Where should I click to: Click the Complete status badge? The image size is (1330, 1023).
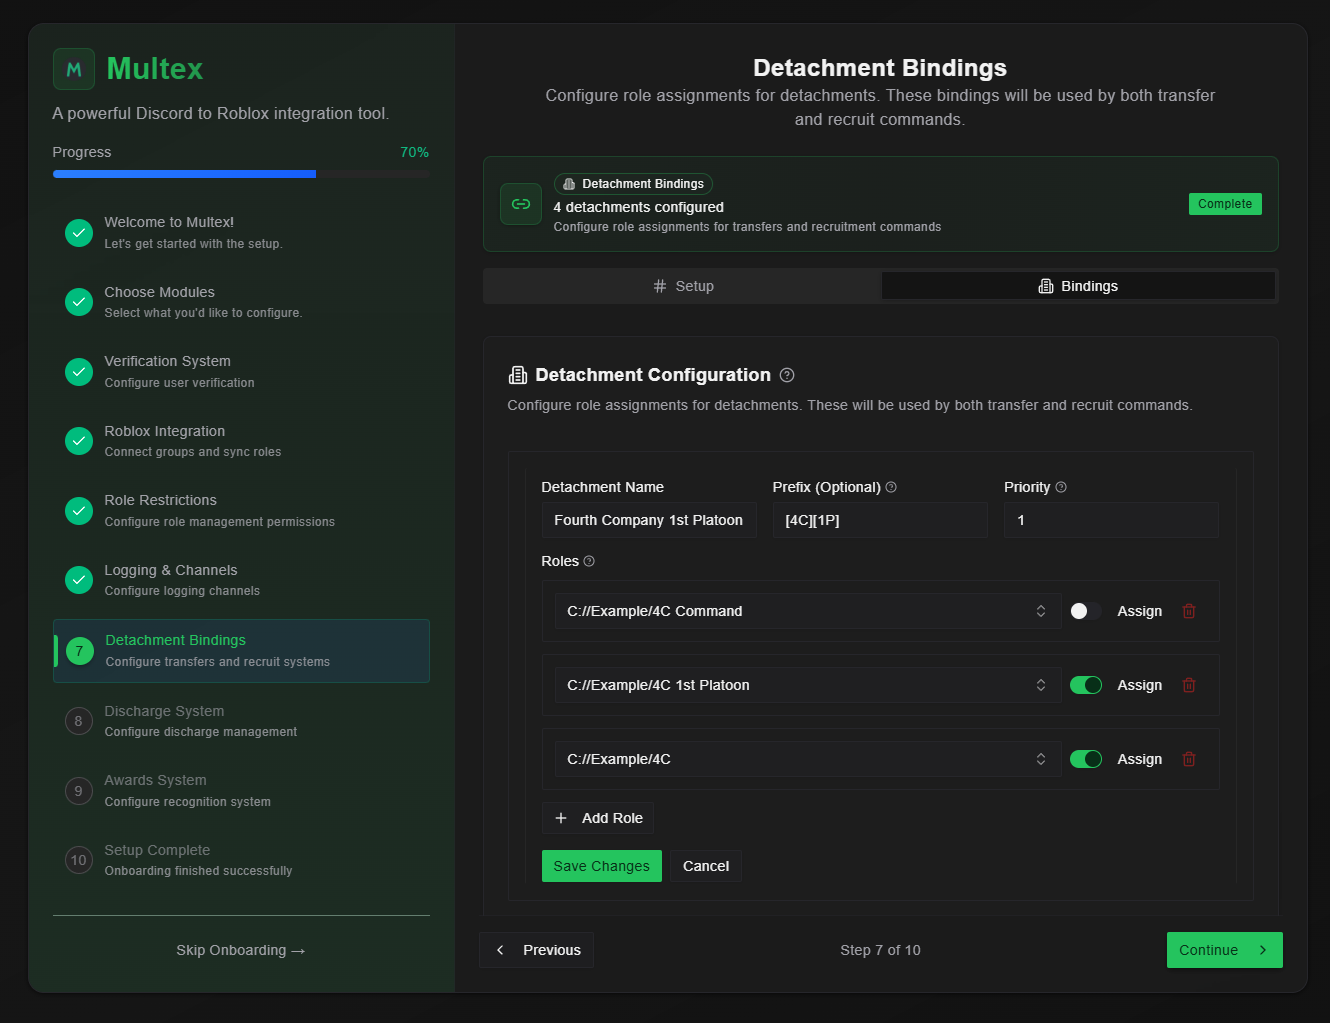[1225, 204]
